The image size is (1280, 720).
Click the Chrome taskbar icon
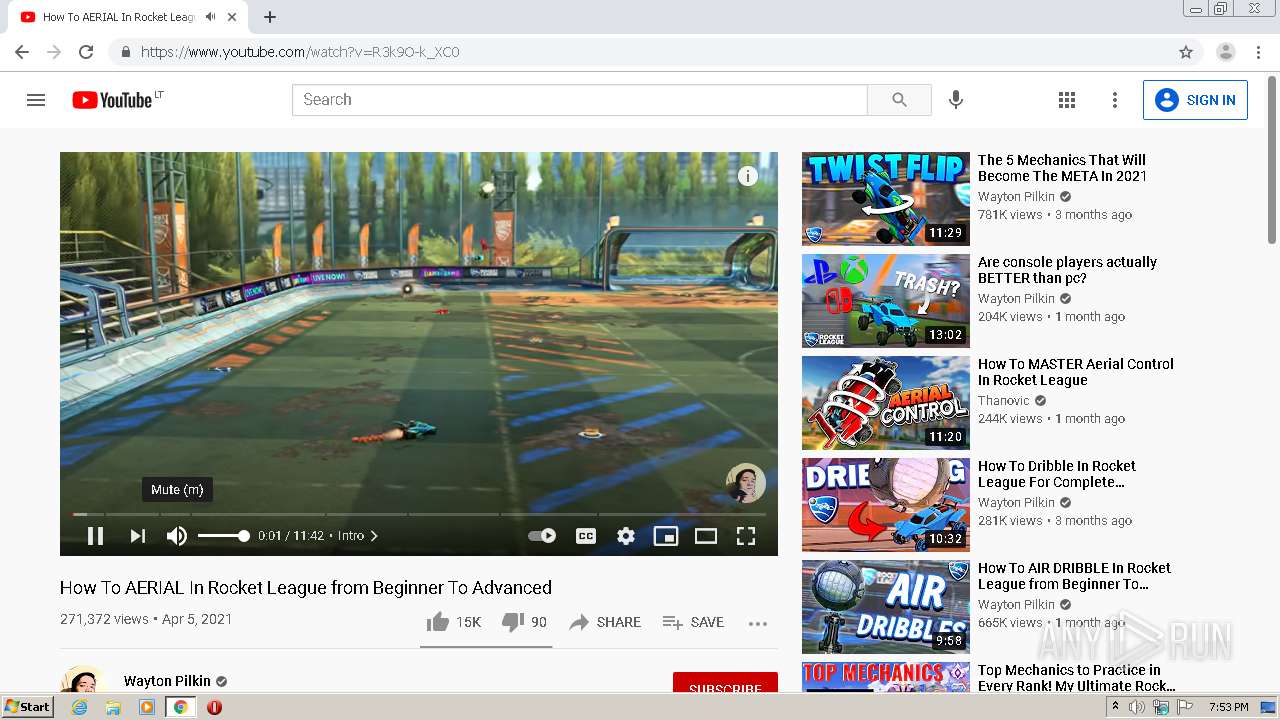(x=180, y=707)
